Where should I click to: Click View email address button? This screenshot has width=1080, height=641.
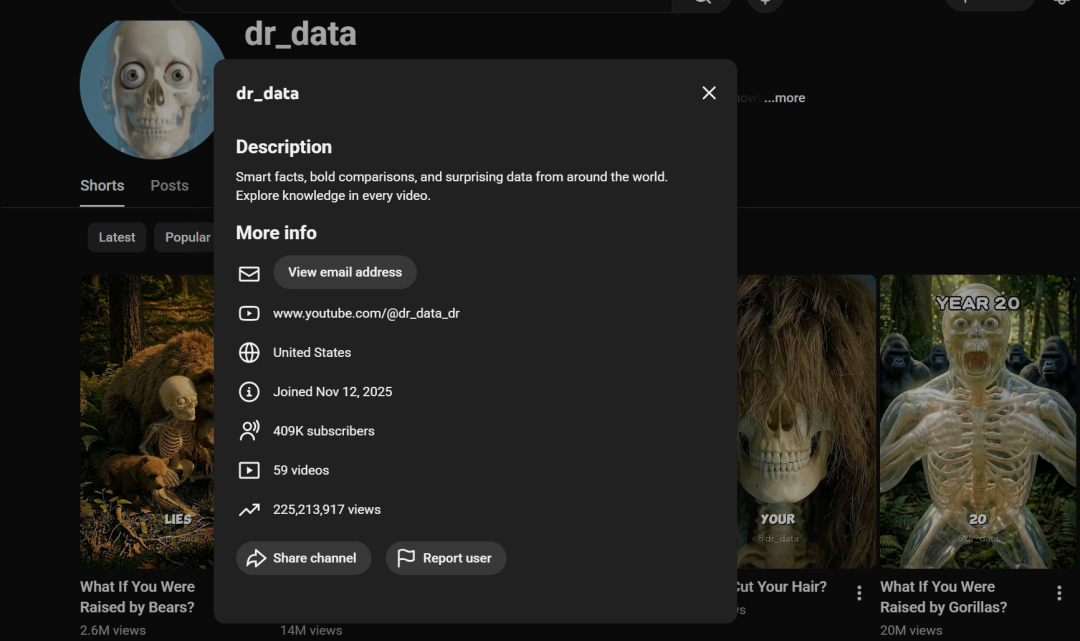tap(345, 272)
